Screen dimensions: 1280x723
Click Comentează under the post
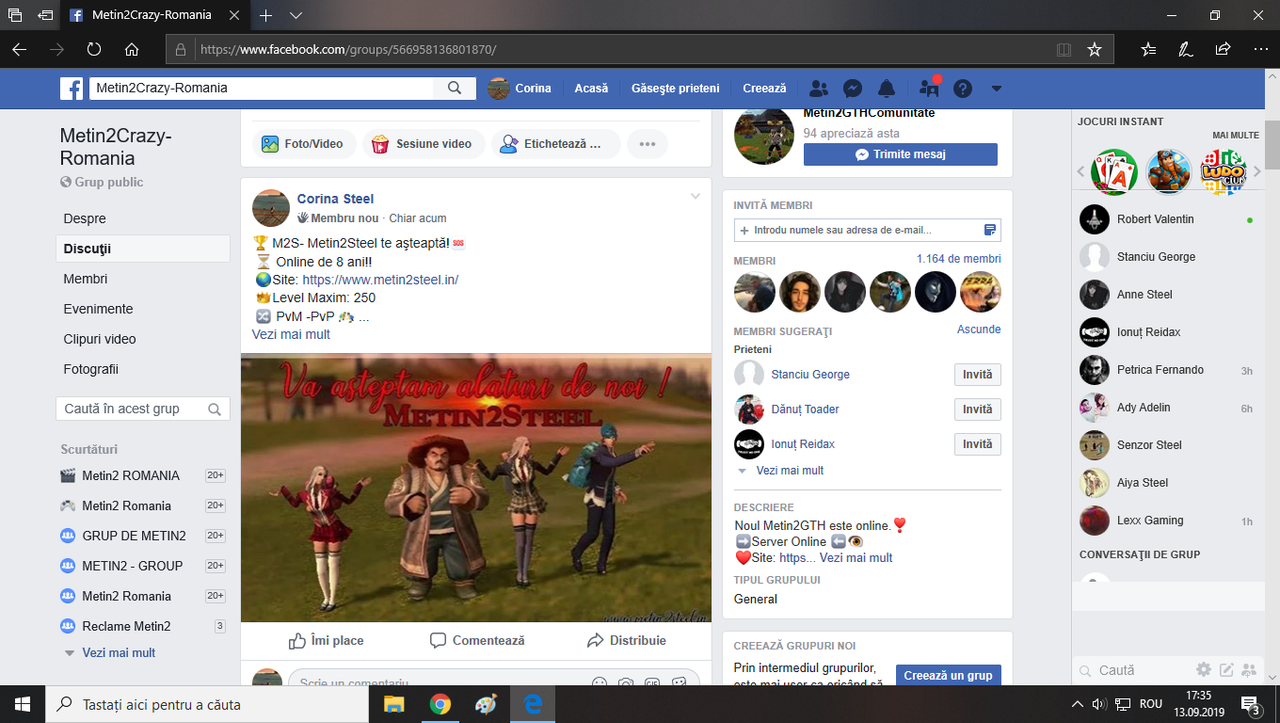[x=477, y=640]
